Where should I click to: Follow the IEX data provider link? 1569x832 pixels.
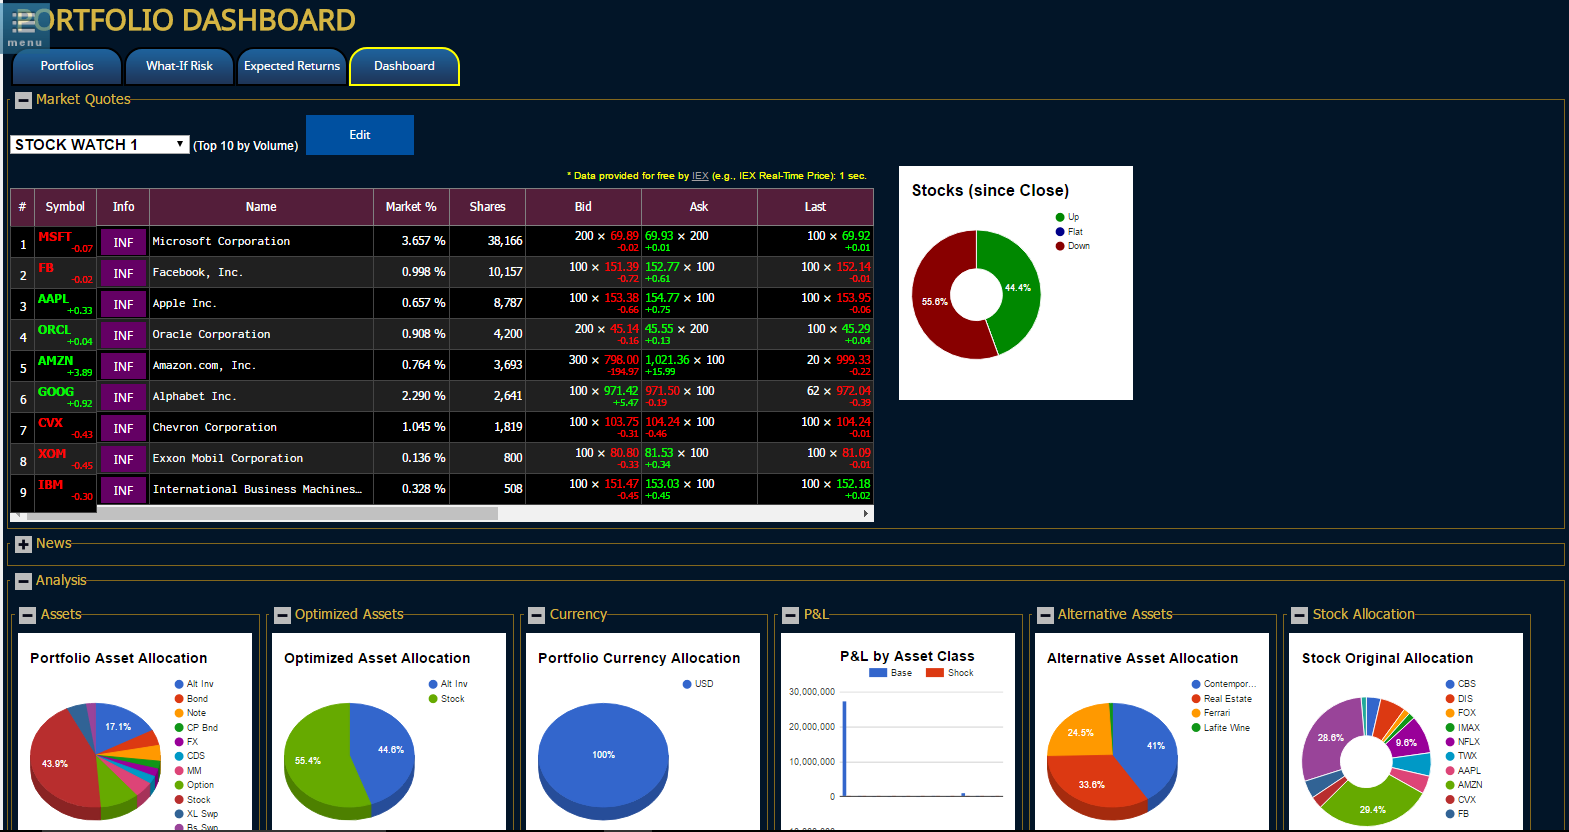tap(700, 176)
